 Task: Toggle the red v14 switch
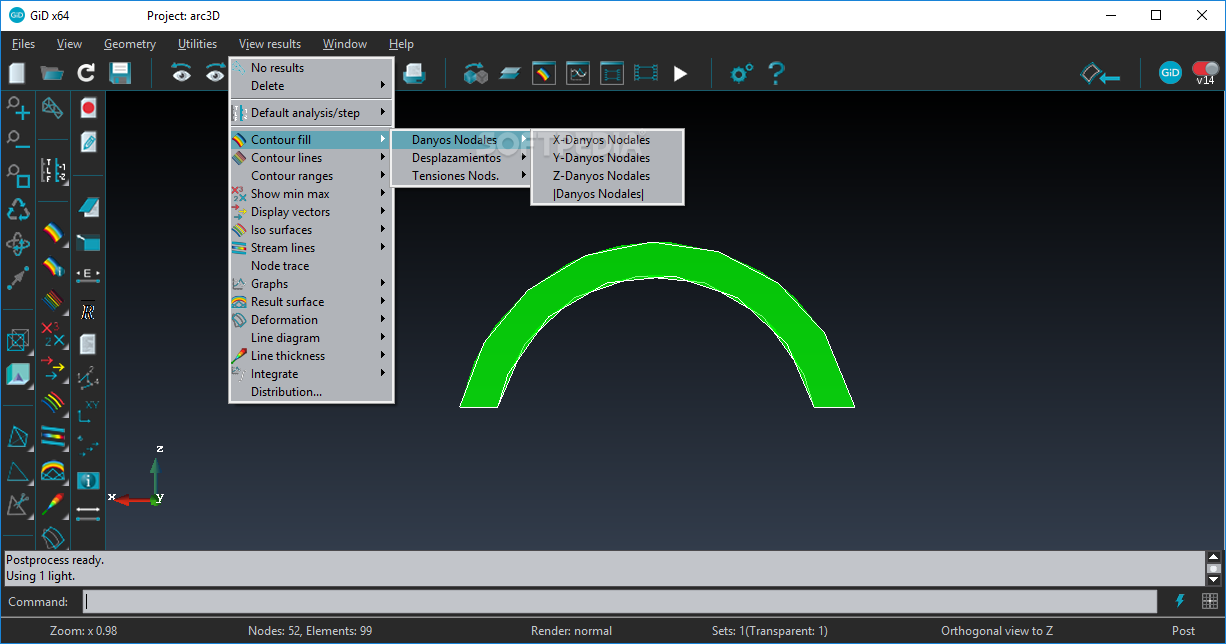[1205, 72]
